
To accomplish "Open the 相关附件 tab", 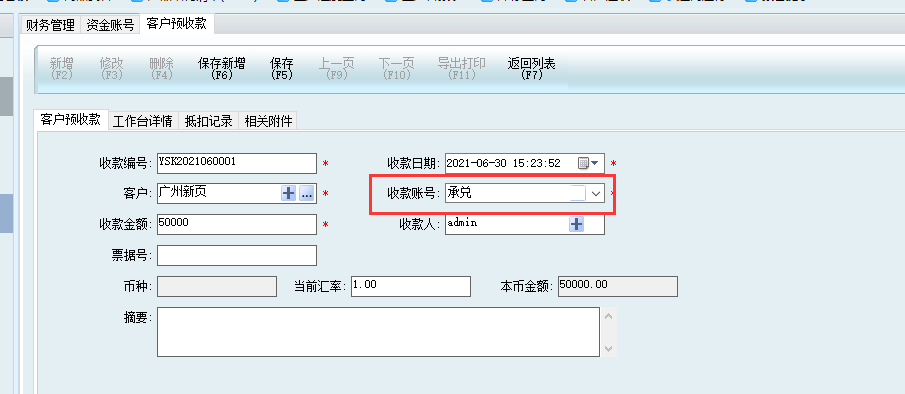I will click(268, 121).
